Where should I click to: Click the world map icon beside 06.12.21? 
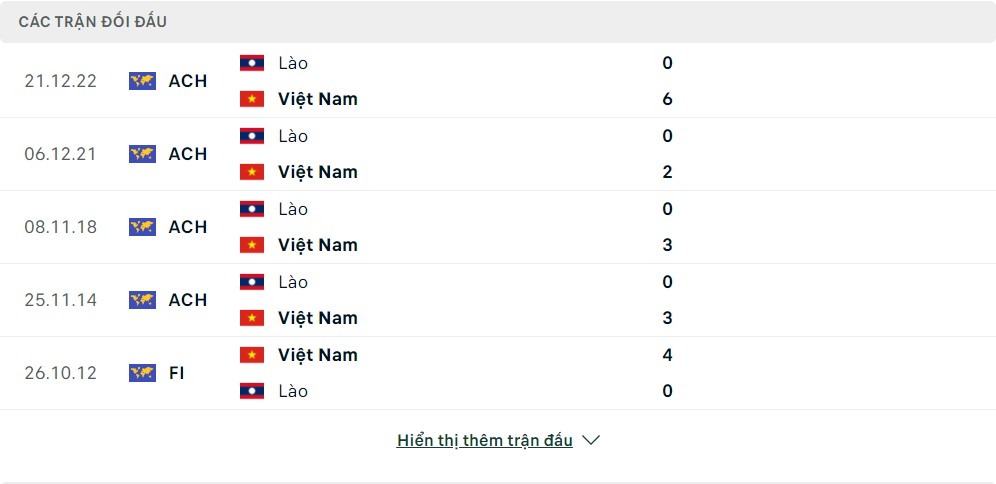coord(142,154)
